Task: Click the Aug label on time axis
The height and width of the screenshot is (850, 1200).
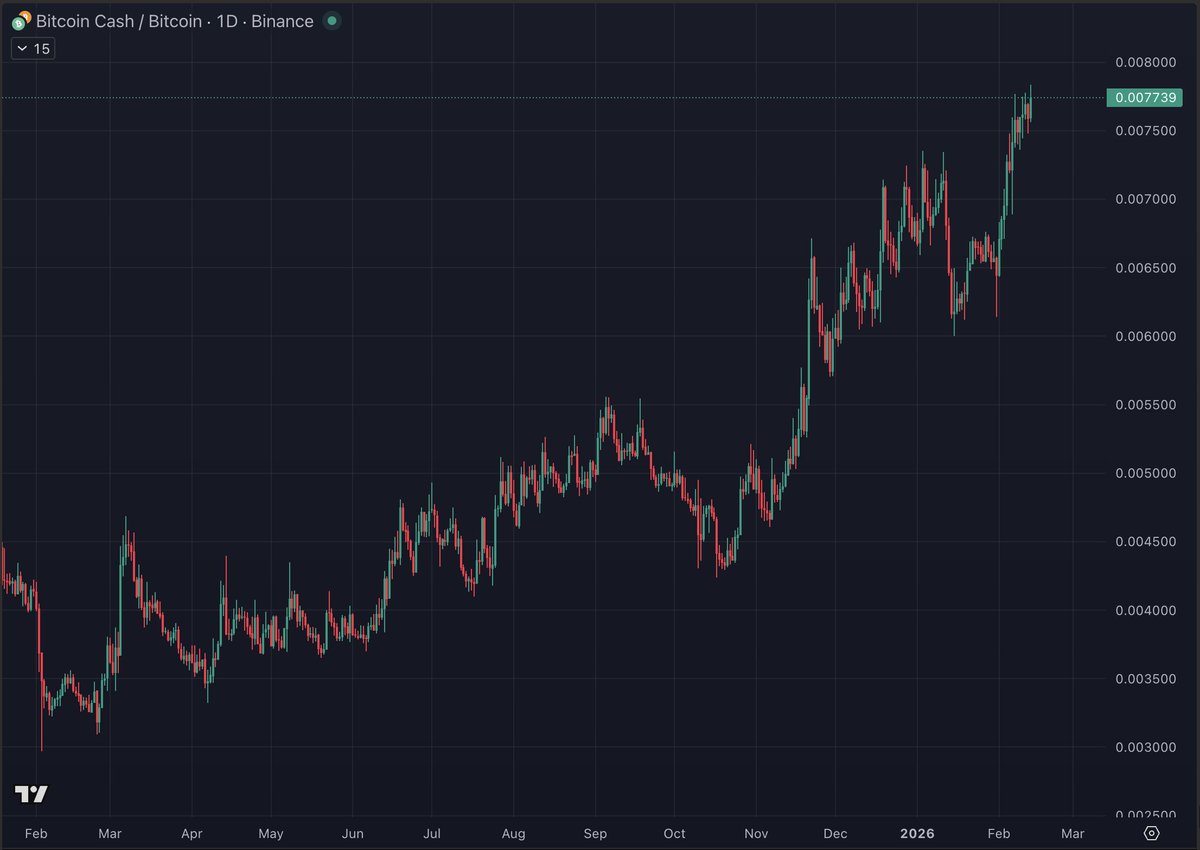Action: point(513,833)
